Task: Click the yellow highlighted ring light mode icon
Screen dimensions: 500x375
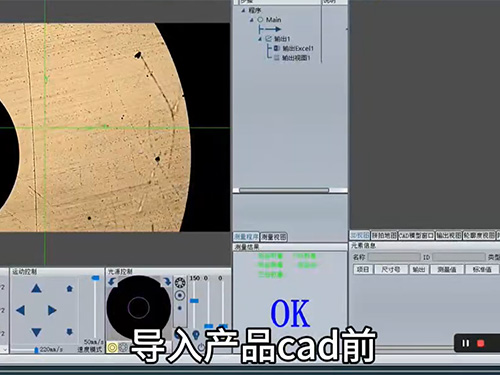Action: [x=112, y=348]
